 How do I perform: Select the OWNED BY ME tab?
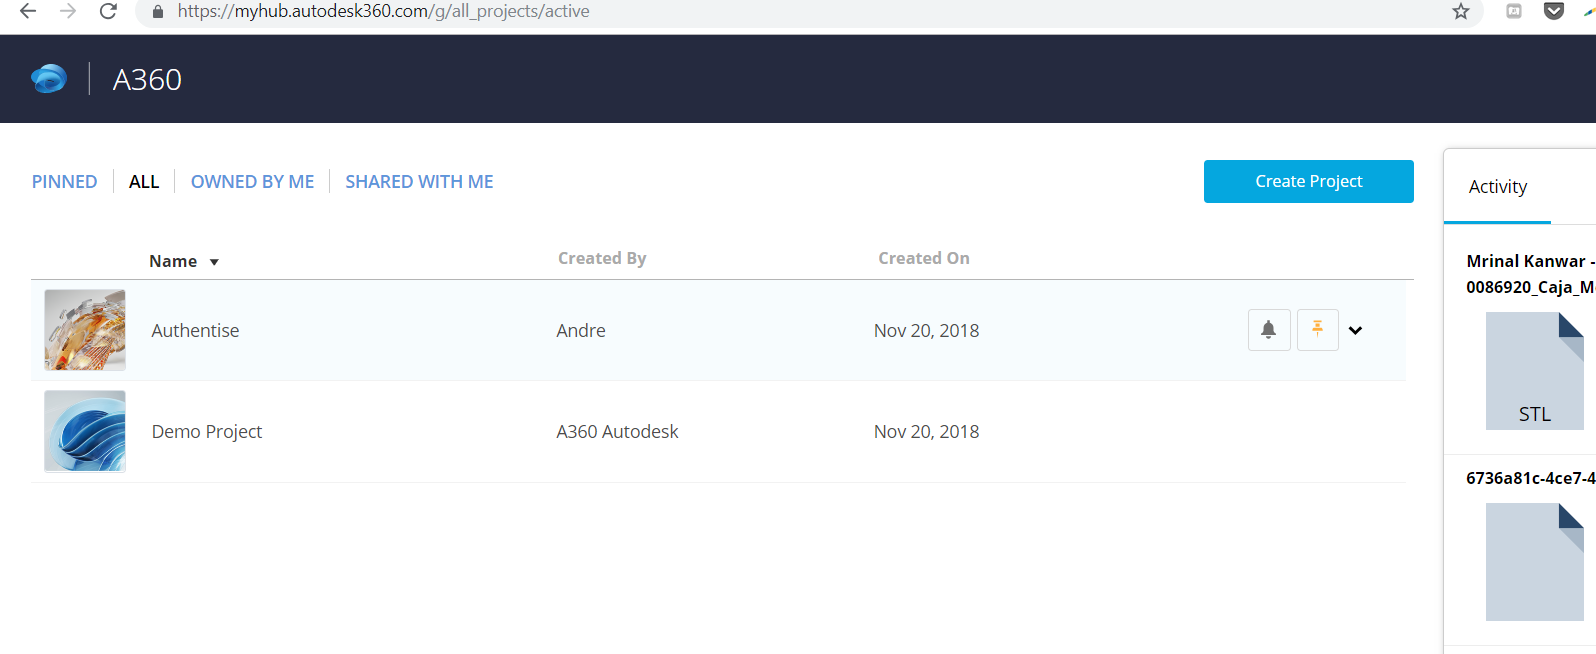(x=252, y=182)
